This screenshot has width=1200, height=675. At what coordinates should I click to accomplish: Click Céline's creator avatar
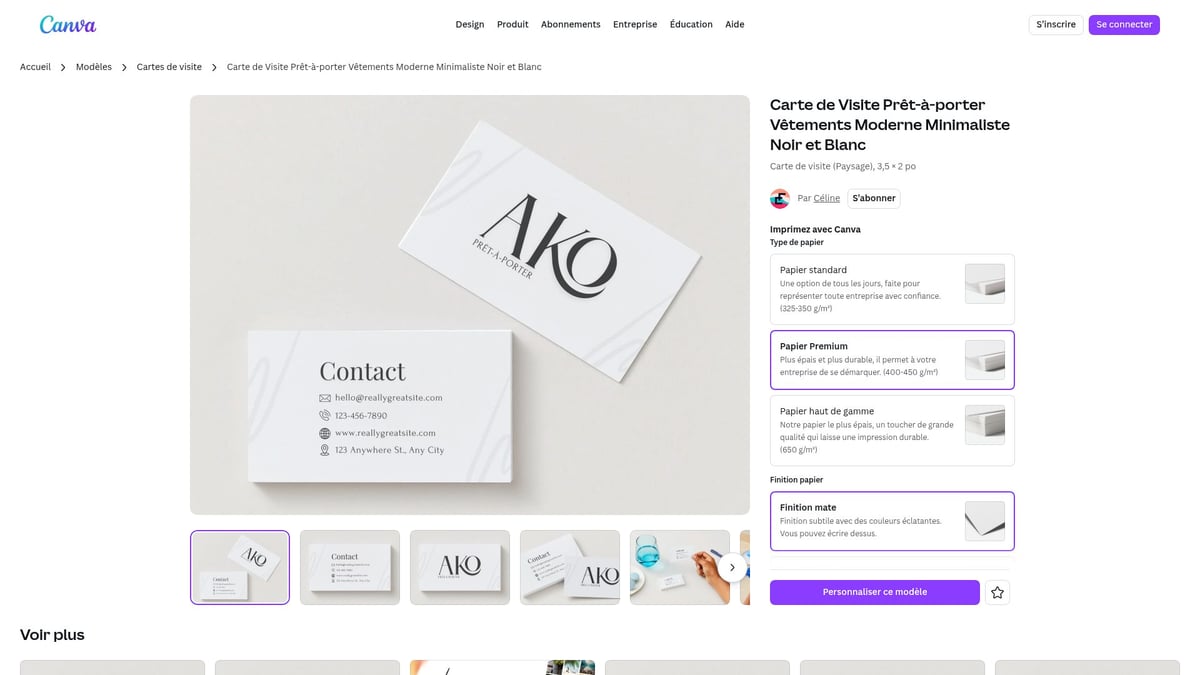click(780, 198)
